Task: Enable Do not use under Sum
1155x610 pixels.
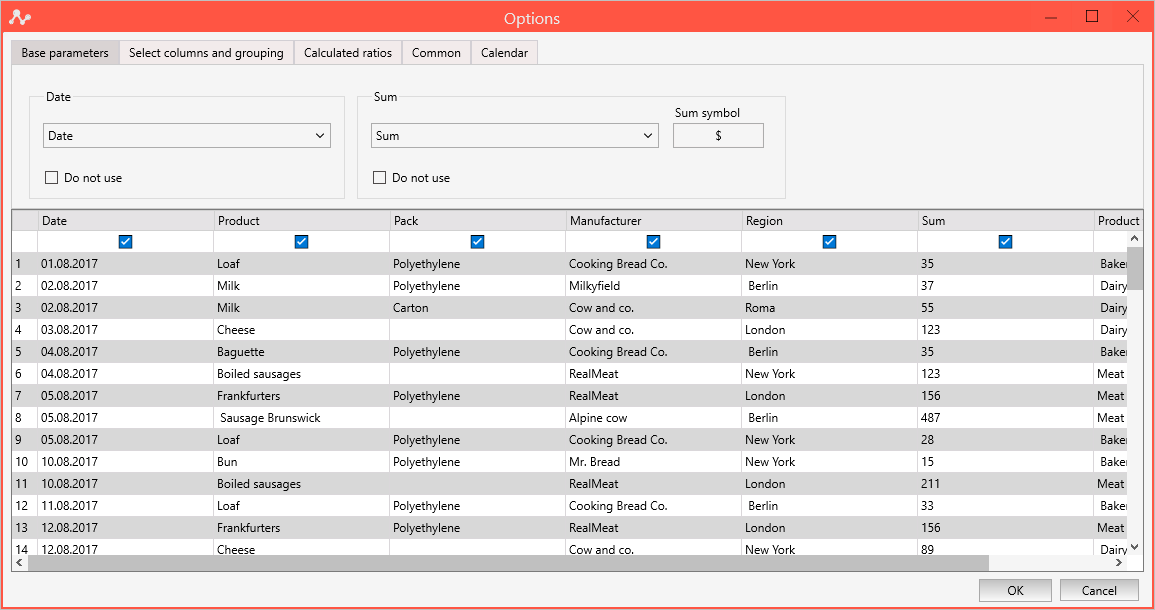Action: pos(379,178)
